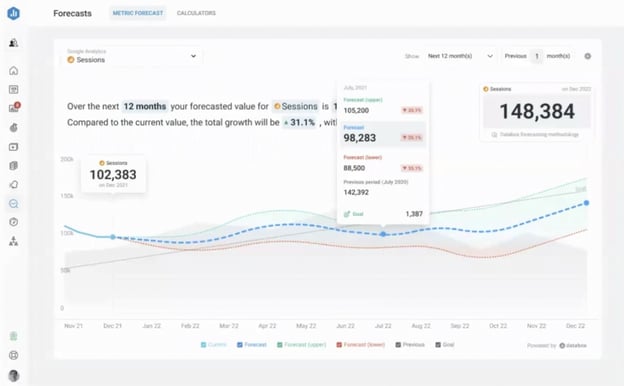Screen dimensions: 624x386
Task: Toggle the Goal legend checkbox
Action: [438, 345]
